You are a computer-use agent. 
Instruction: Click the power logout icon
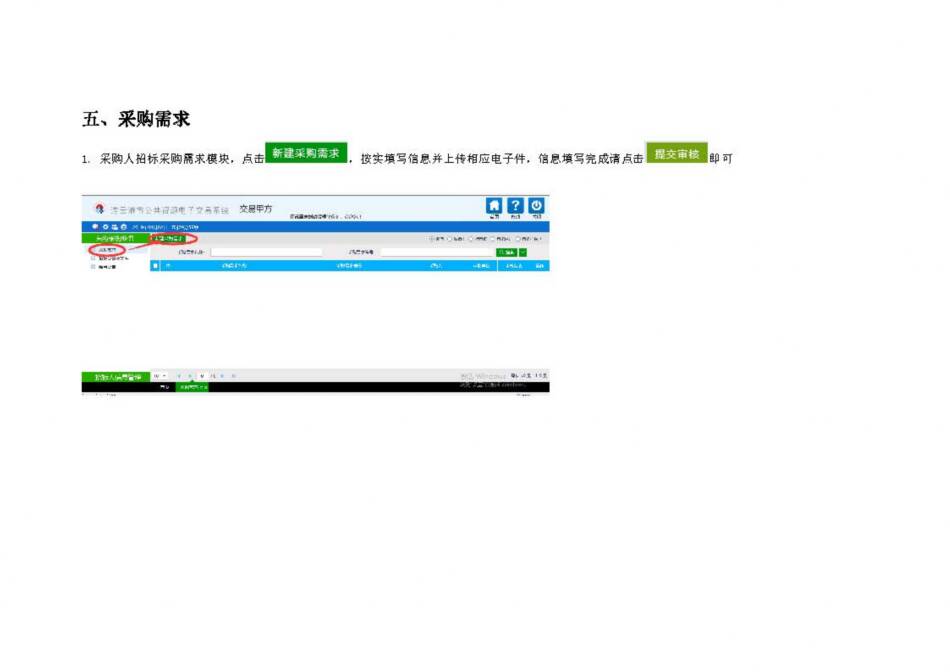(x=537, y=205)
